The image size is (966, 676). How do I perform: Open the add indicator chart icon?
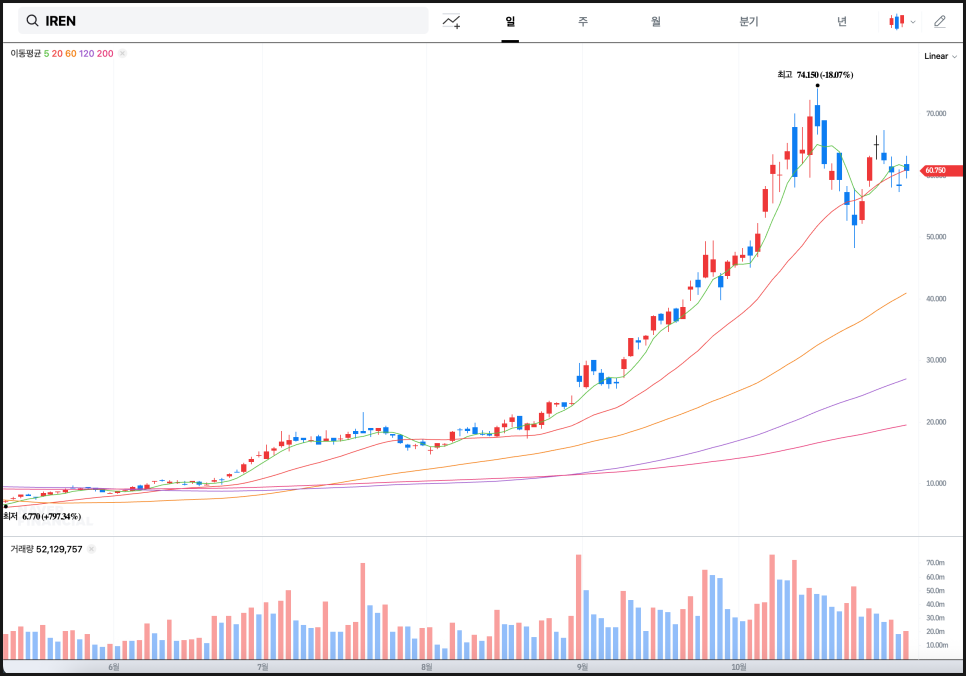point(452,21)
